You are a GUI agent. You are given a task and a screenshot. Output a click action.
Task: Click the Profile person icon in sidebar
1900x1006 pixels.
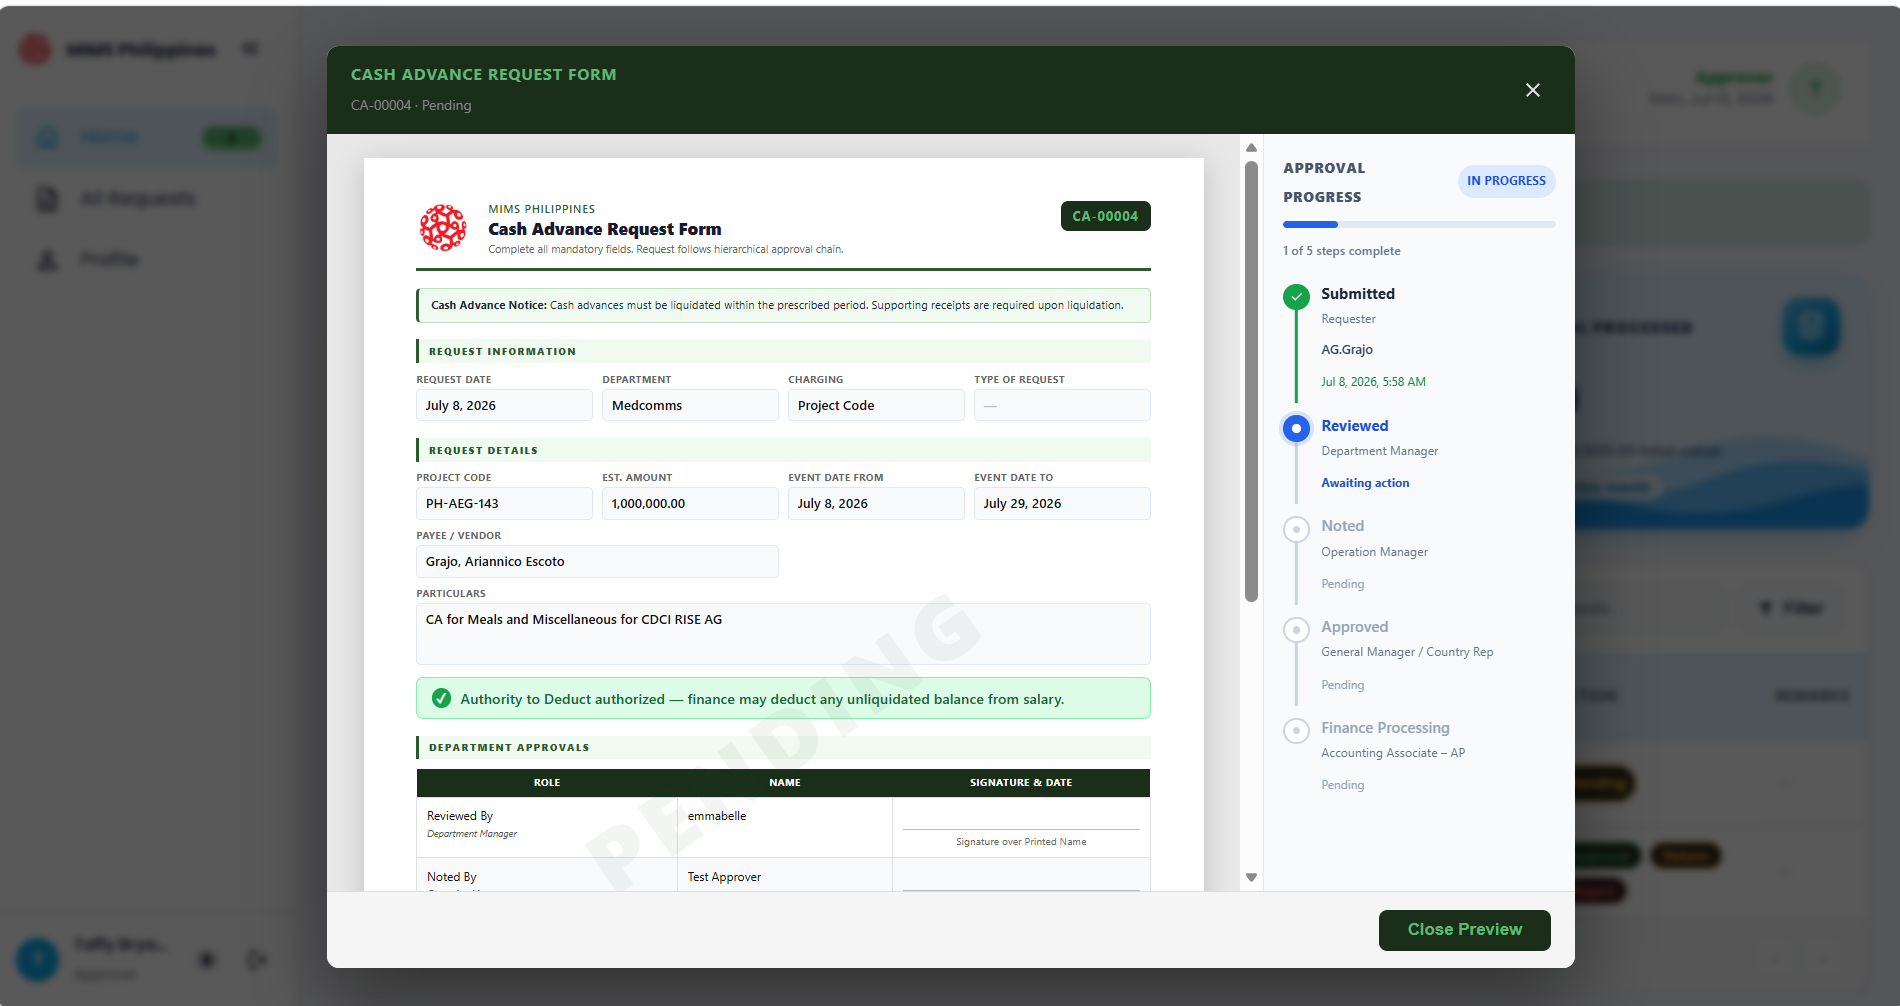(47, 260)
